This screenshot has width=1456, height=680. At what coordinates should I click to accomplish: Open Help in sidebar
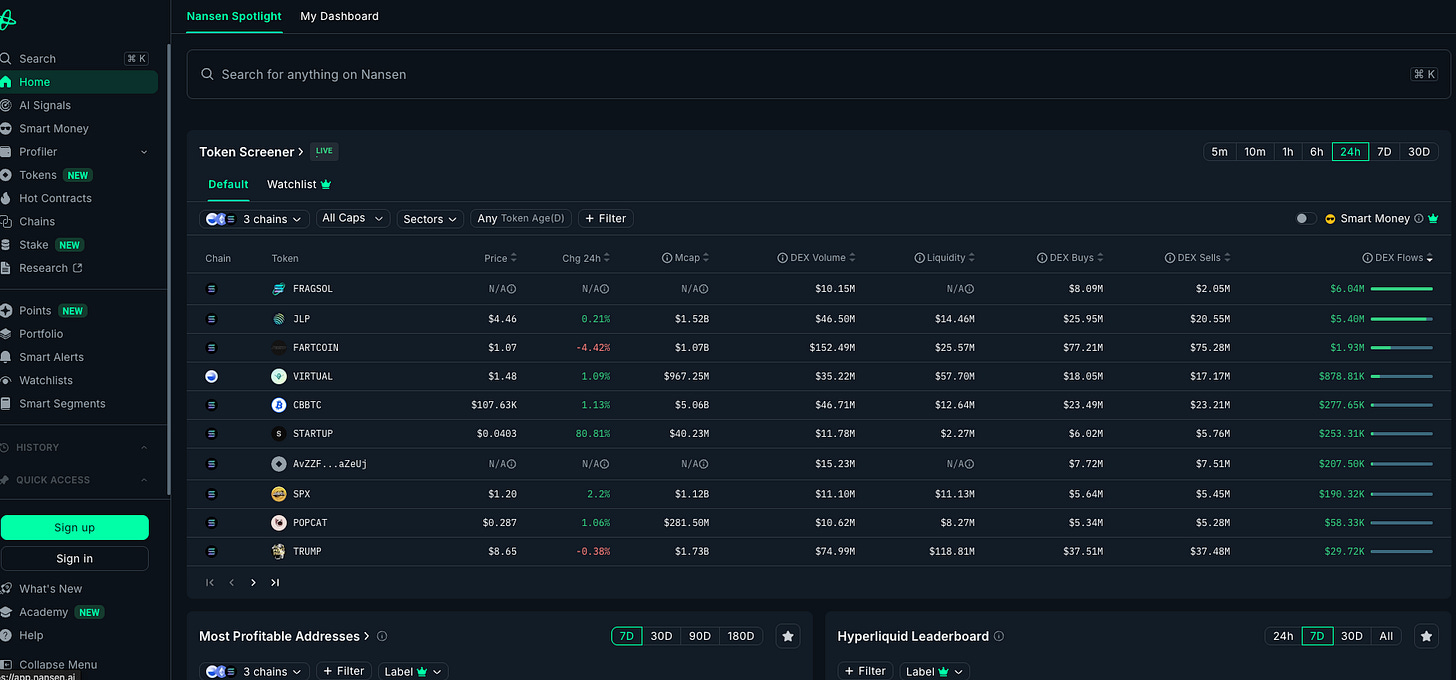pyautogui.click(x=31, y=635)
